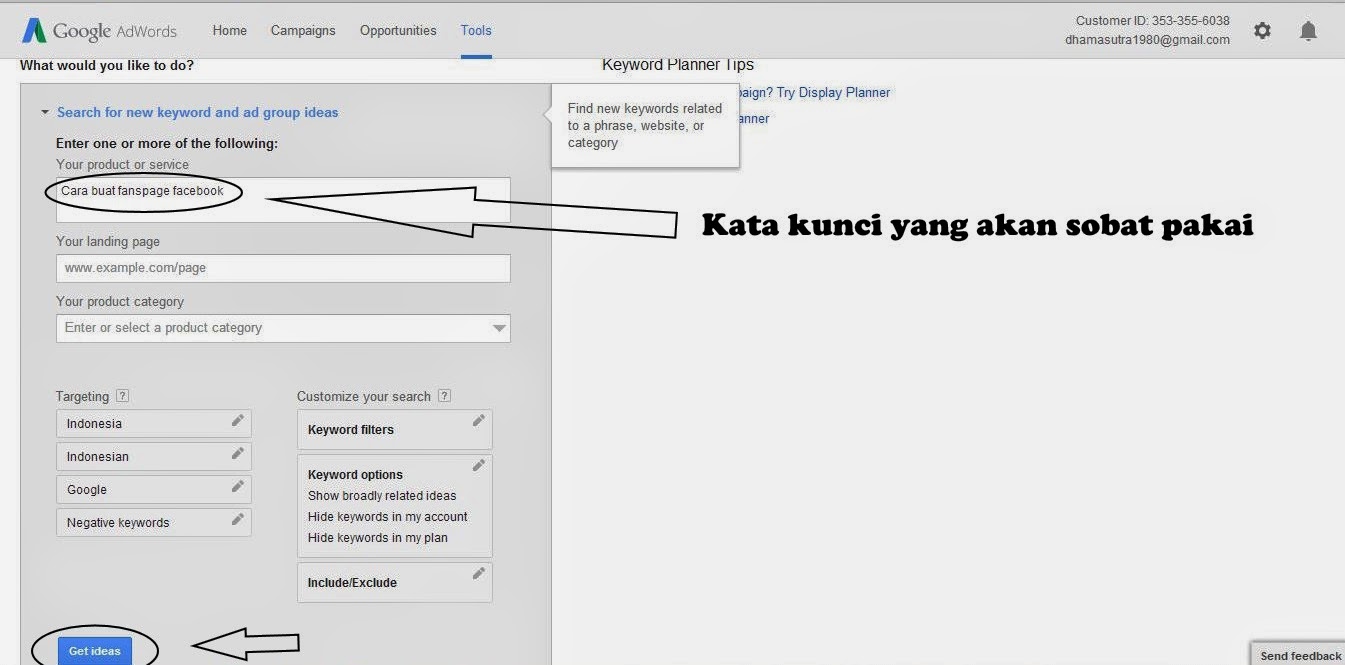Open the Include/Exclude box
This screenshot has height=665, width=1345.
[395, 582]
